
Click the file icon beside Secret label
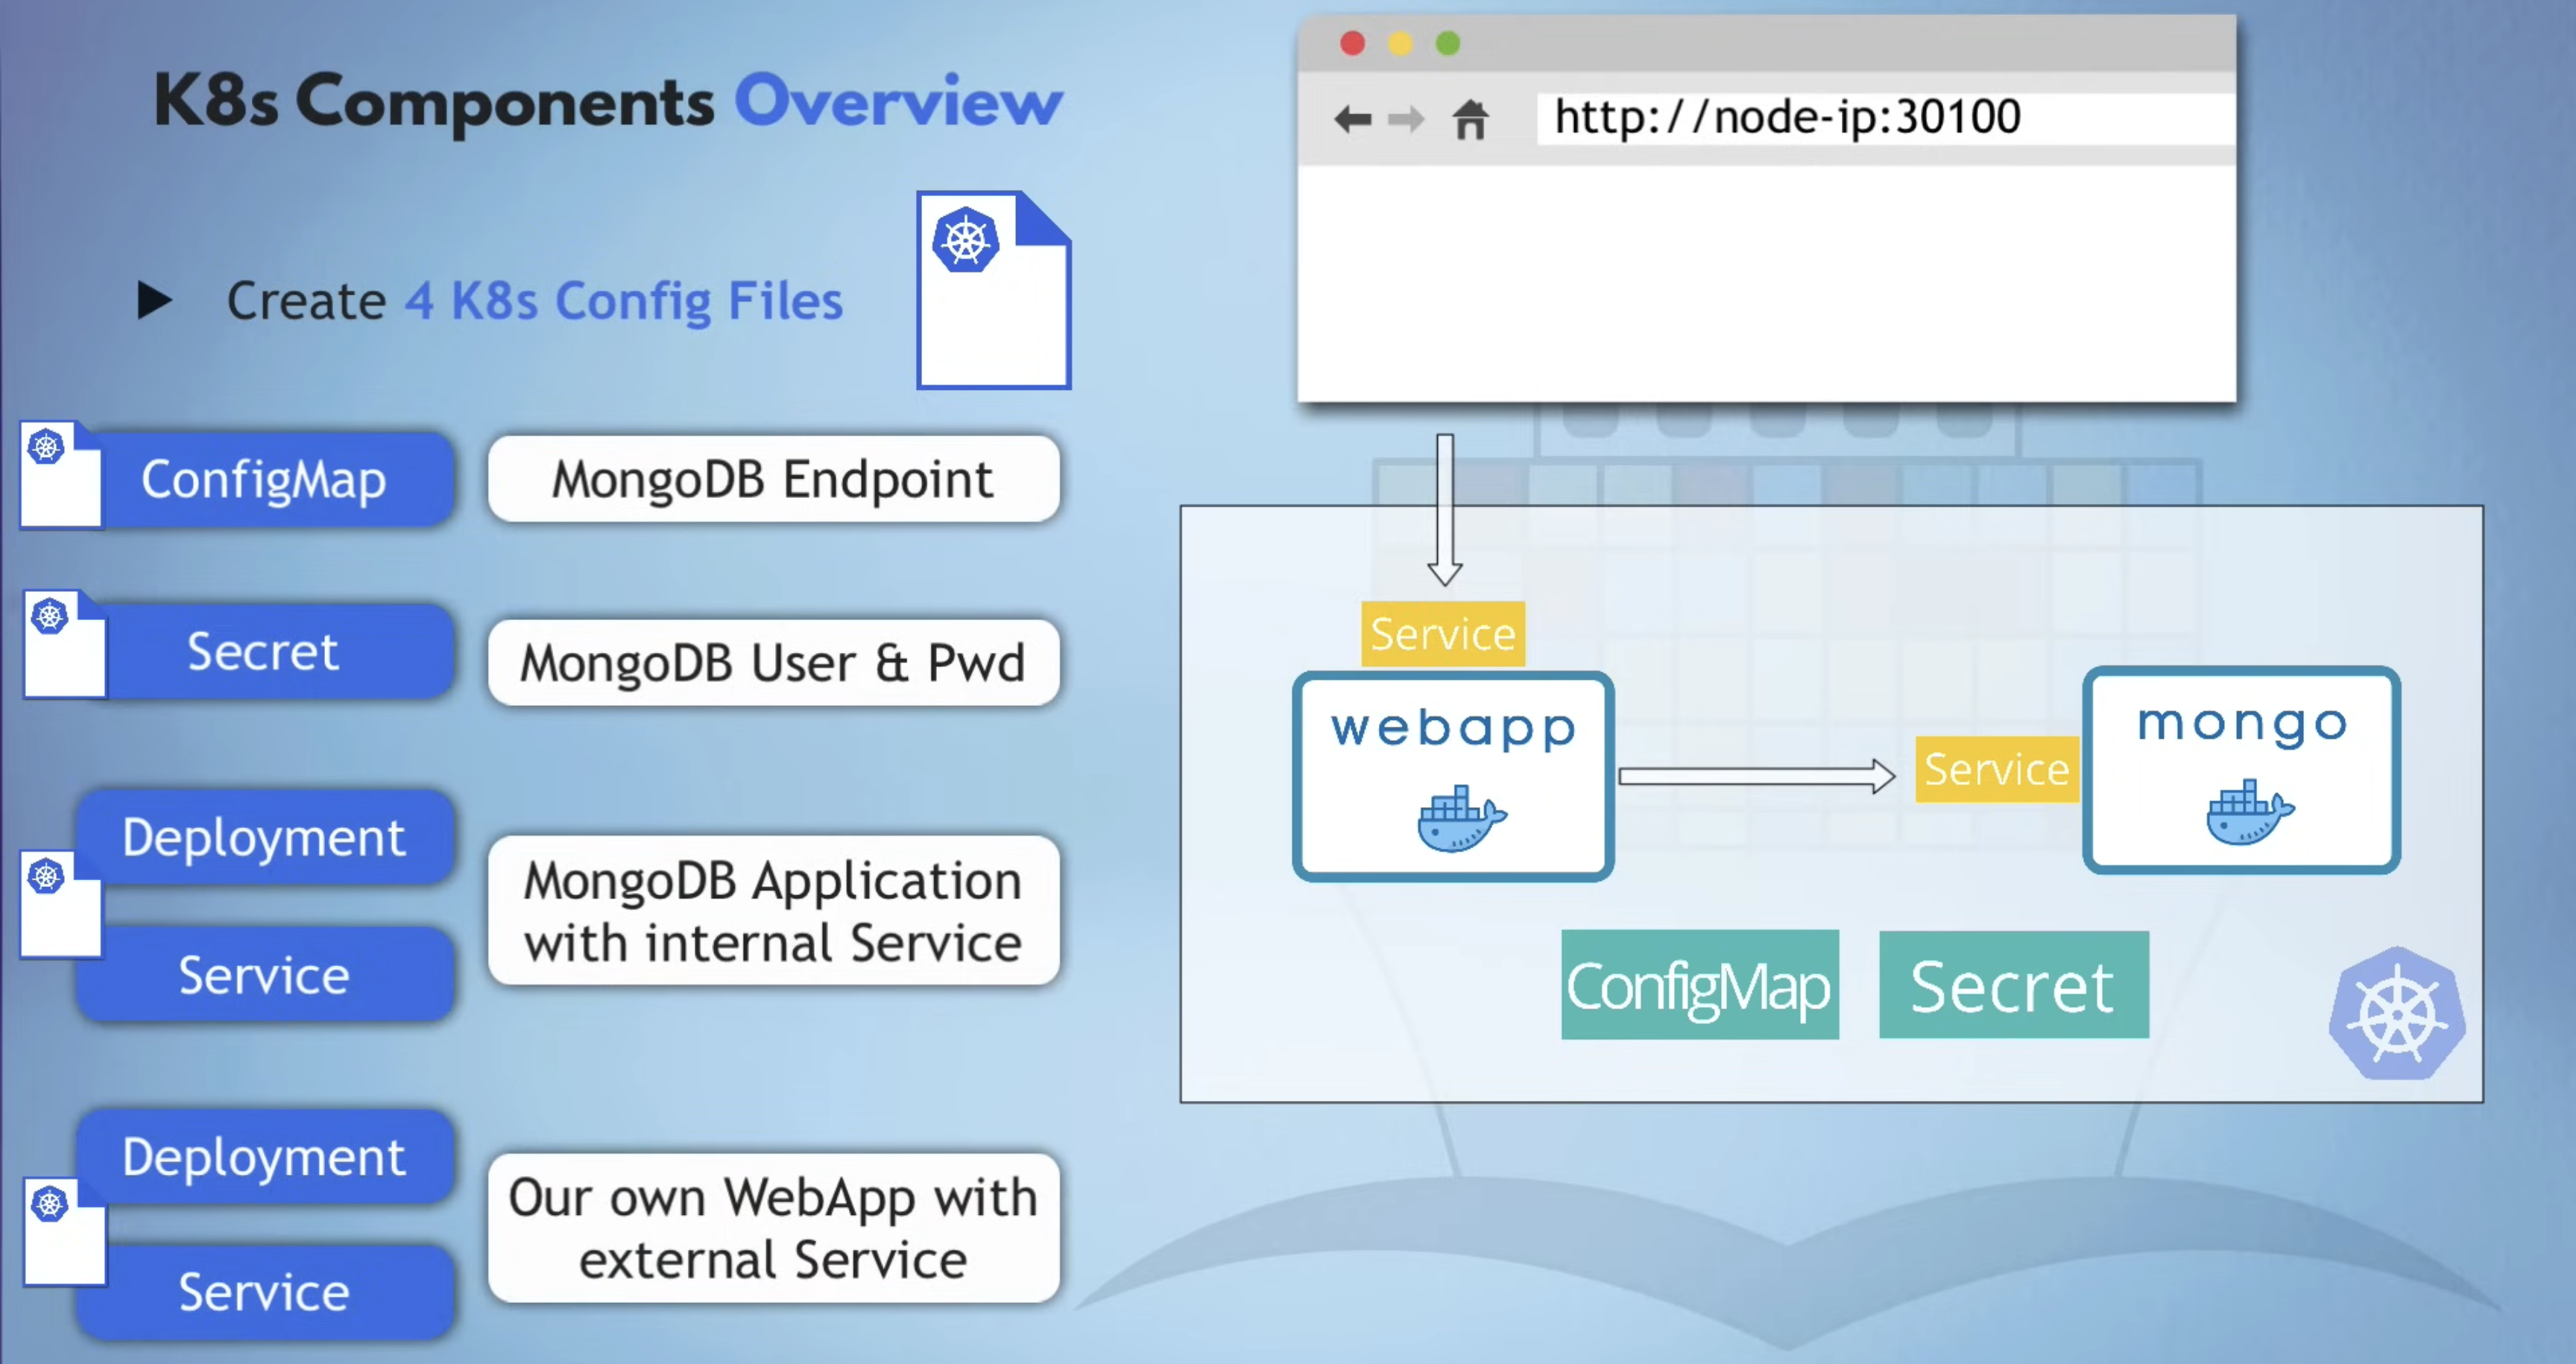pos(64,644)
